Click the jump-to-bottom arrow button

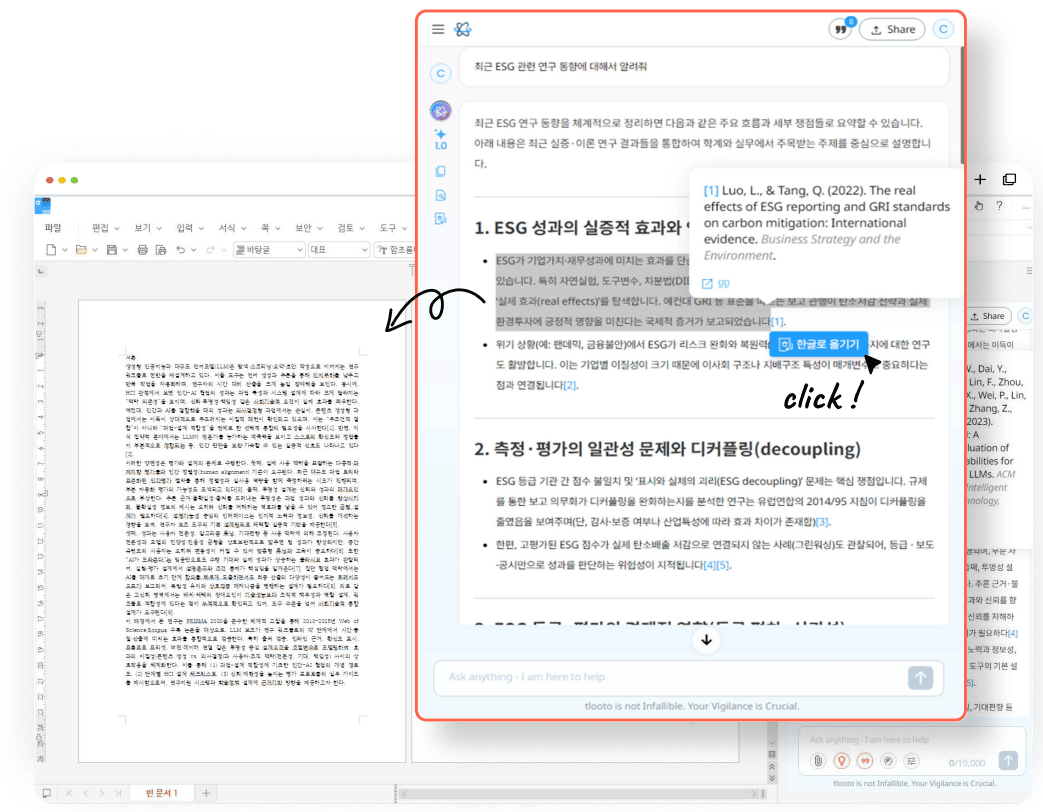pos(706,640)
